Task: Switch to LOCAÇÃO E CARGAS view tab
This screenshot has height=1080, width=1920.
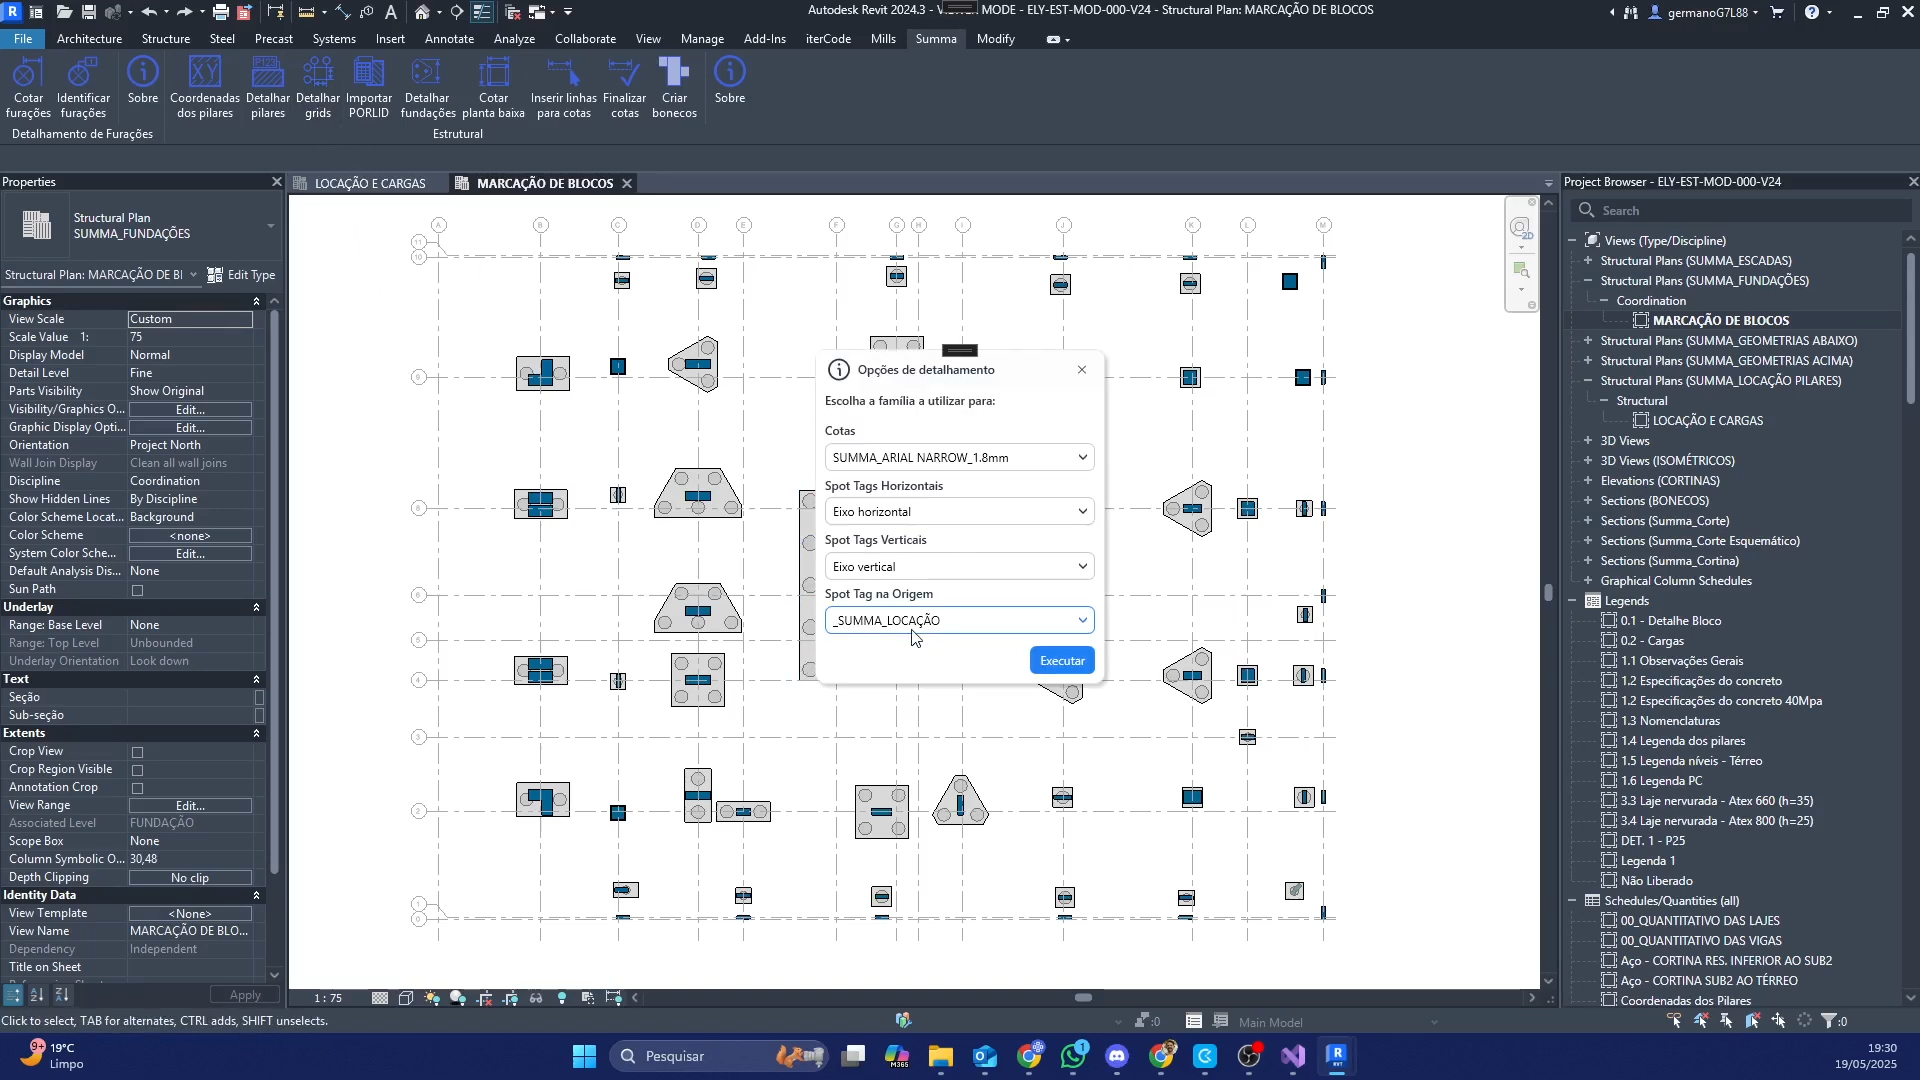Action: tap(369, 183)
